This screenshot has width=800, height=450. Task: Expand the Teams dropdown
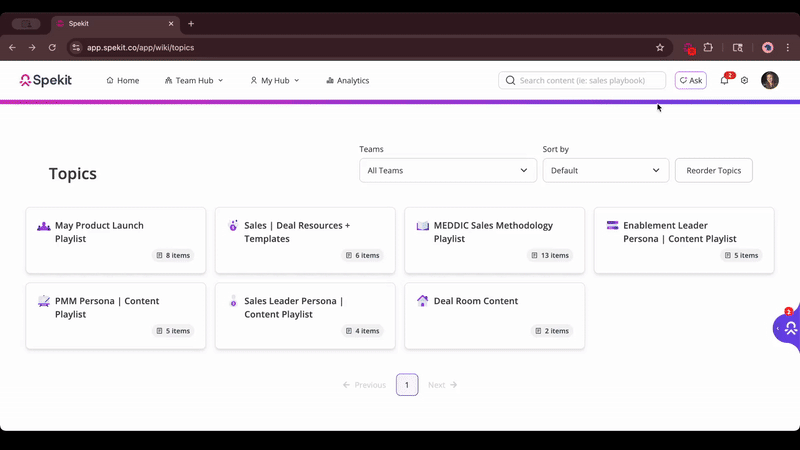[447, 170]
